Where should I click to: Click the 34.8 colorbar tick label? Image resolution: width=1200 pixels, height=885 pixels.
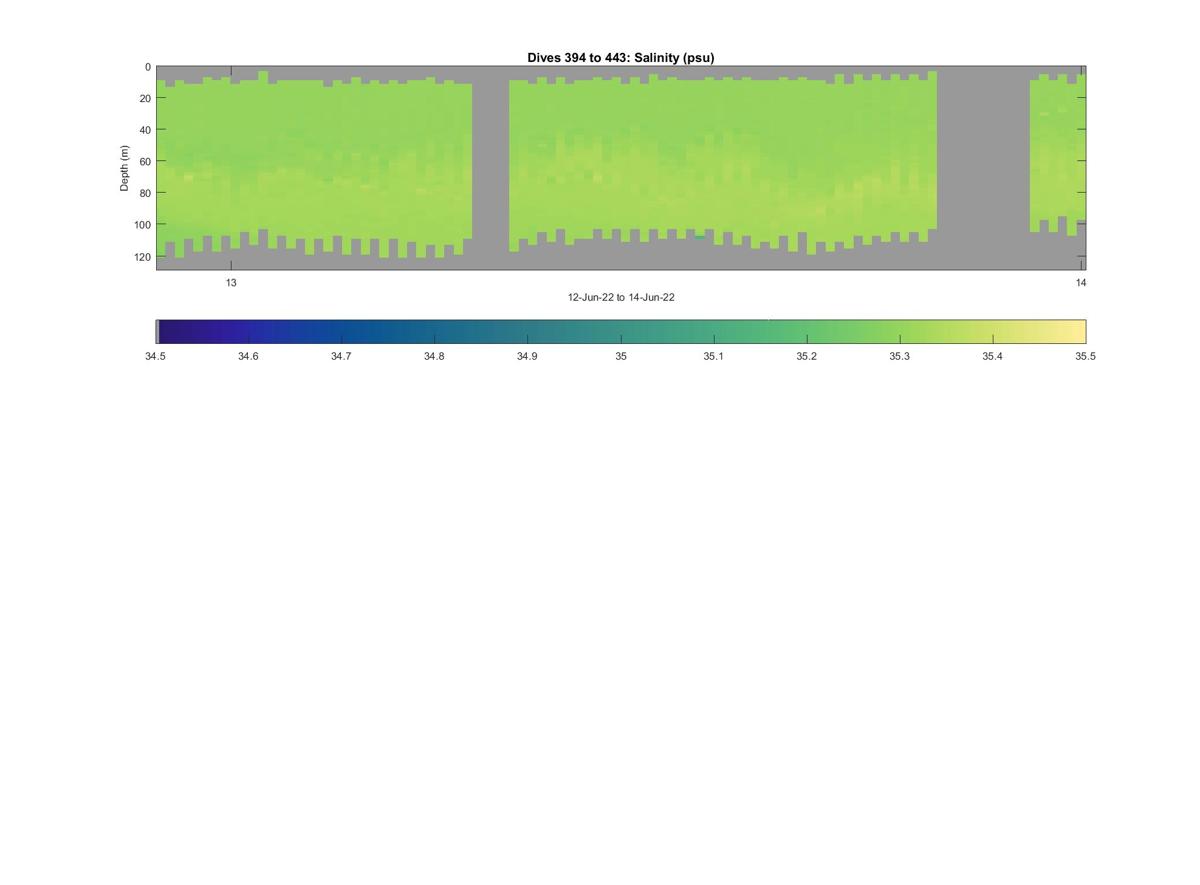(x=434, y=356)
